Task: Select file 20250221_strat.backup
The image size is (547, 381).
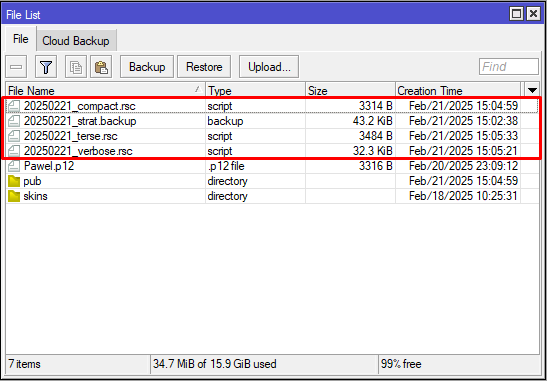Action: 80,121
